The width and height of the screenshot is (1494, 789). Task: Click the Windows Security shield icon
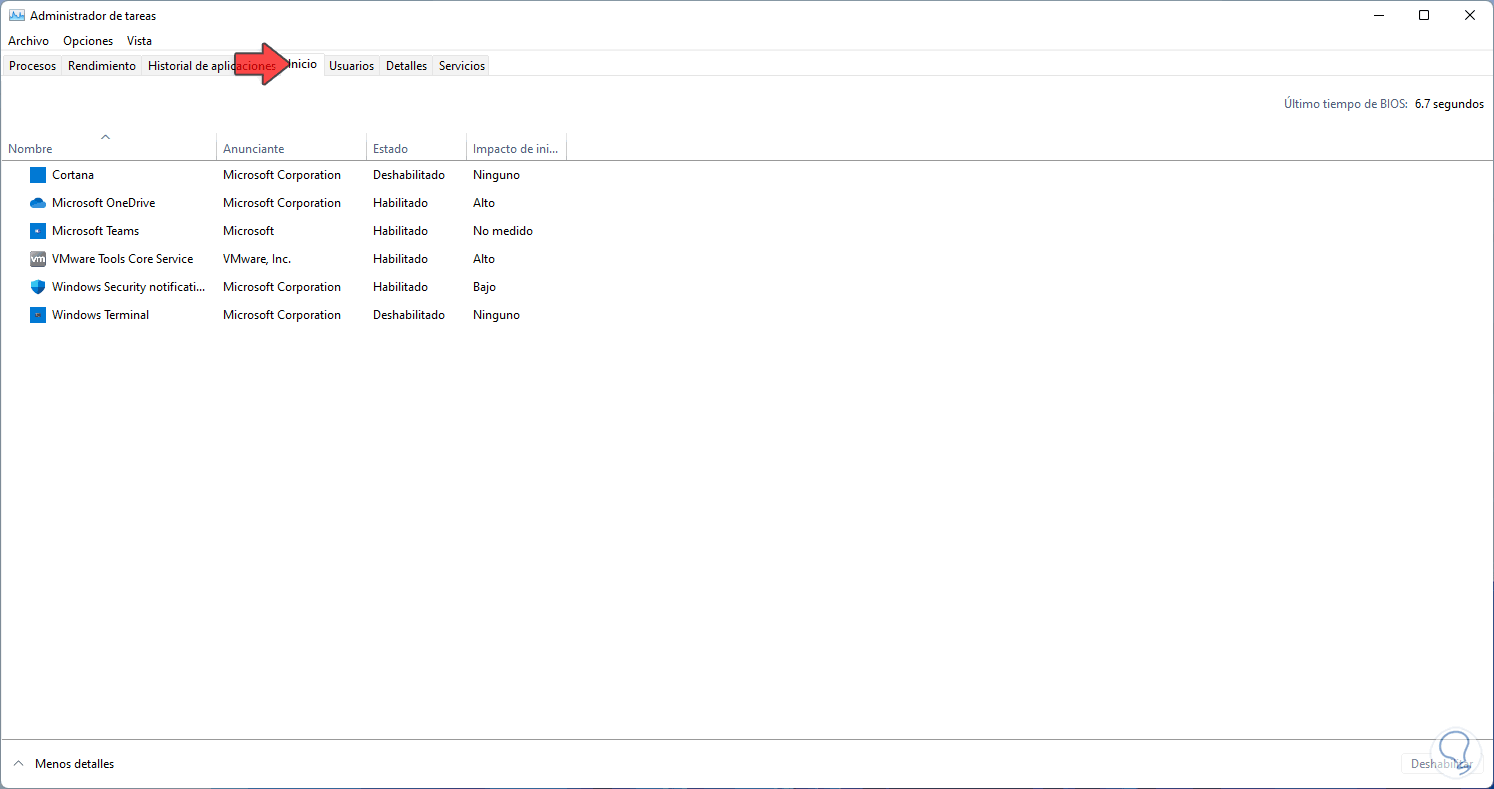tap(38, 287)
